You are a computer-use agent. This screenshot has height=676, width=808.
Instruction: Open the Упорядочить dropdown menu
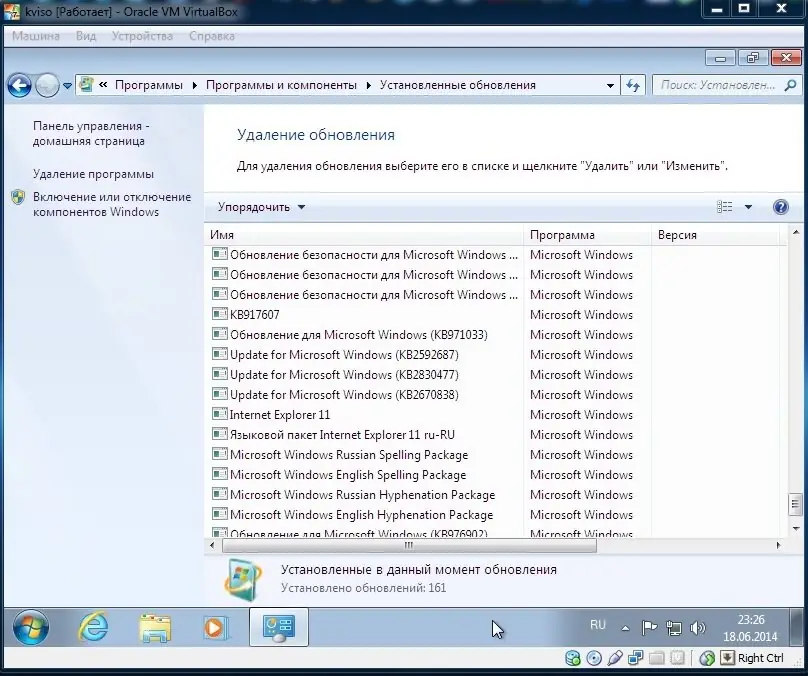261,207
